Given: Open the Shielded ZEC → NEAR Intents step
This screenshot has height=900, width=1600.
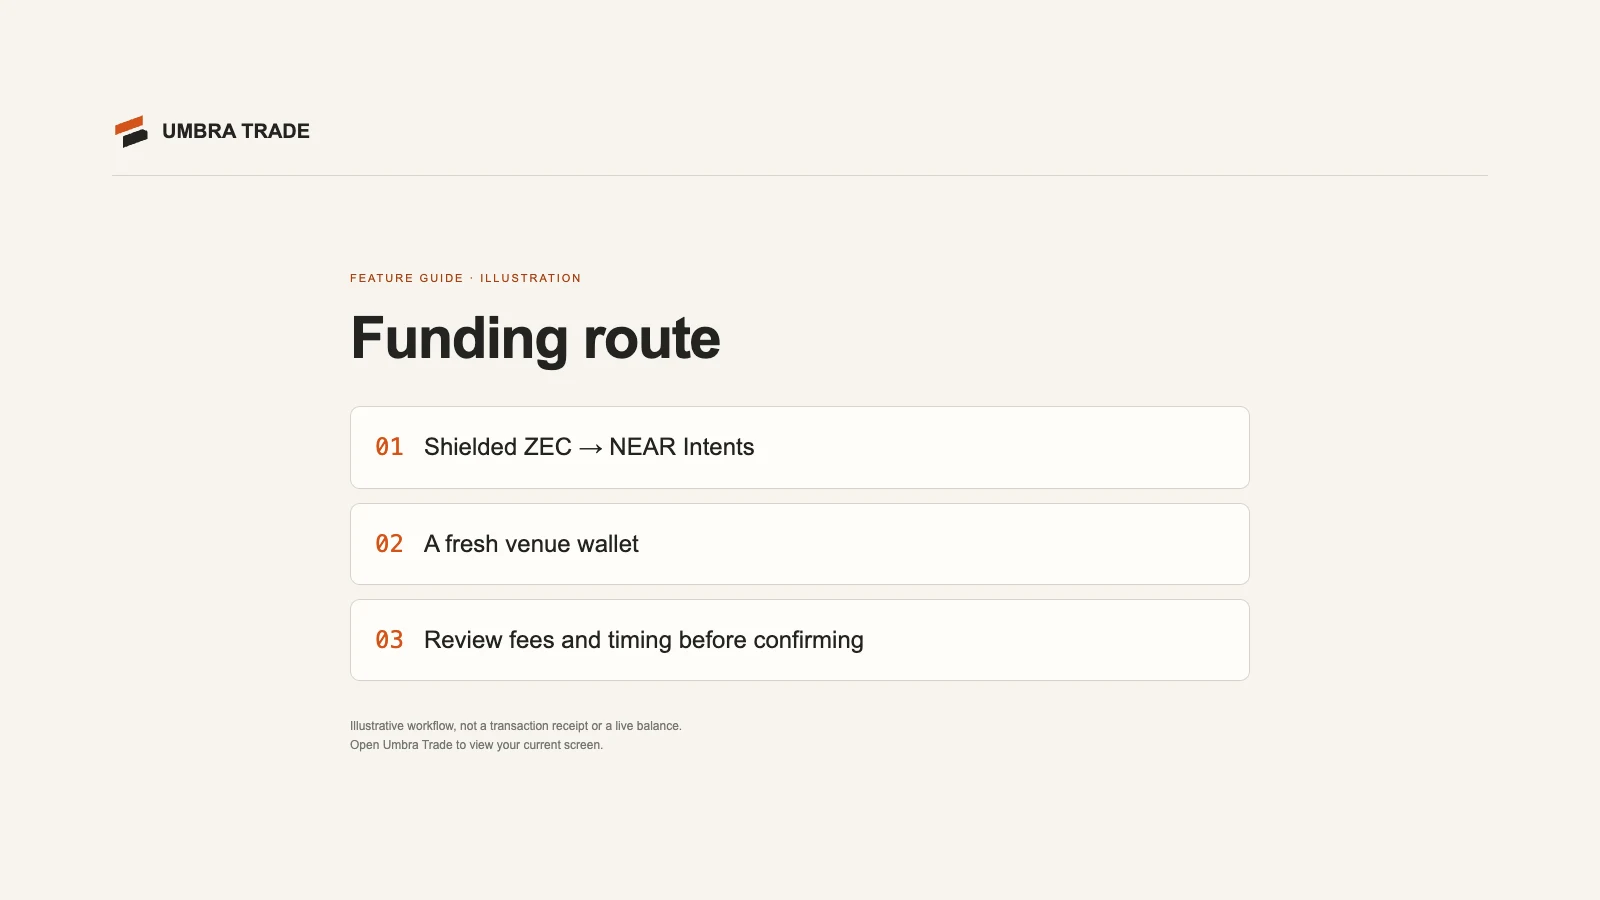Looking at the screenshot, I should [800, 447].
